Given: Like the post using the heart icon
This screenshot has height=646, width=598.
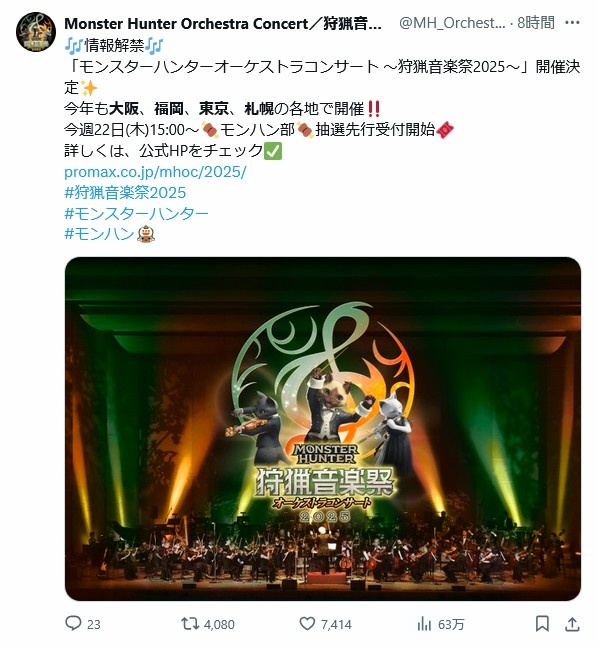Looking at the screenshot, I should point(307,623).
